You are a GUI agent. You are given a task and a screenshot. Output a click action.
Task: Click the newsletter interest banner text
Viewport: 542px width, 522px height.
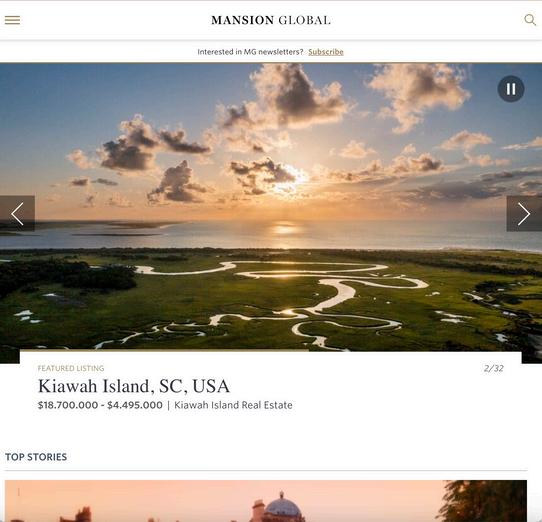pos(250,52)
